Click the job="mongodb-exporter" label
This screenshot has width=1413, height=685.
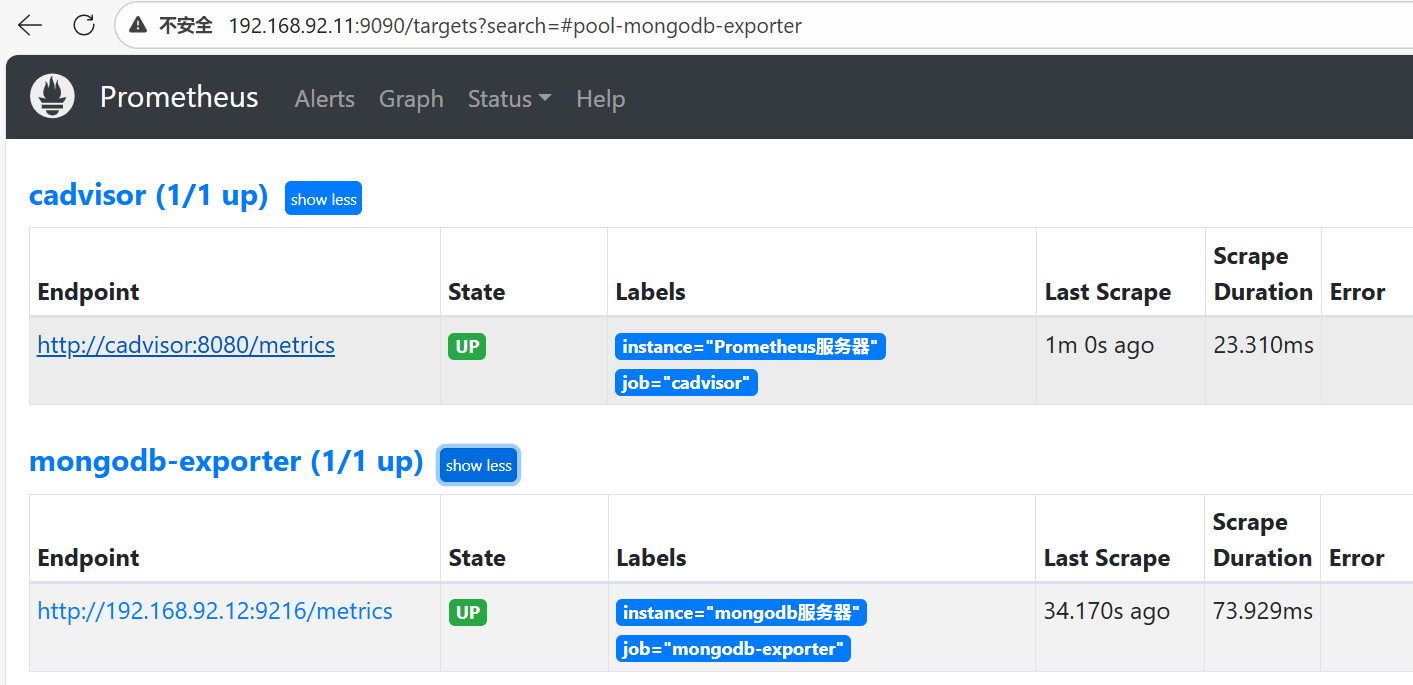point(733,649)
